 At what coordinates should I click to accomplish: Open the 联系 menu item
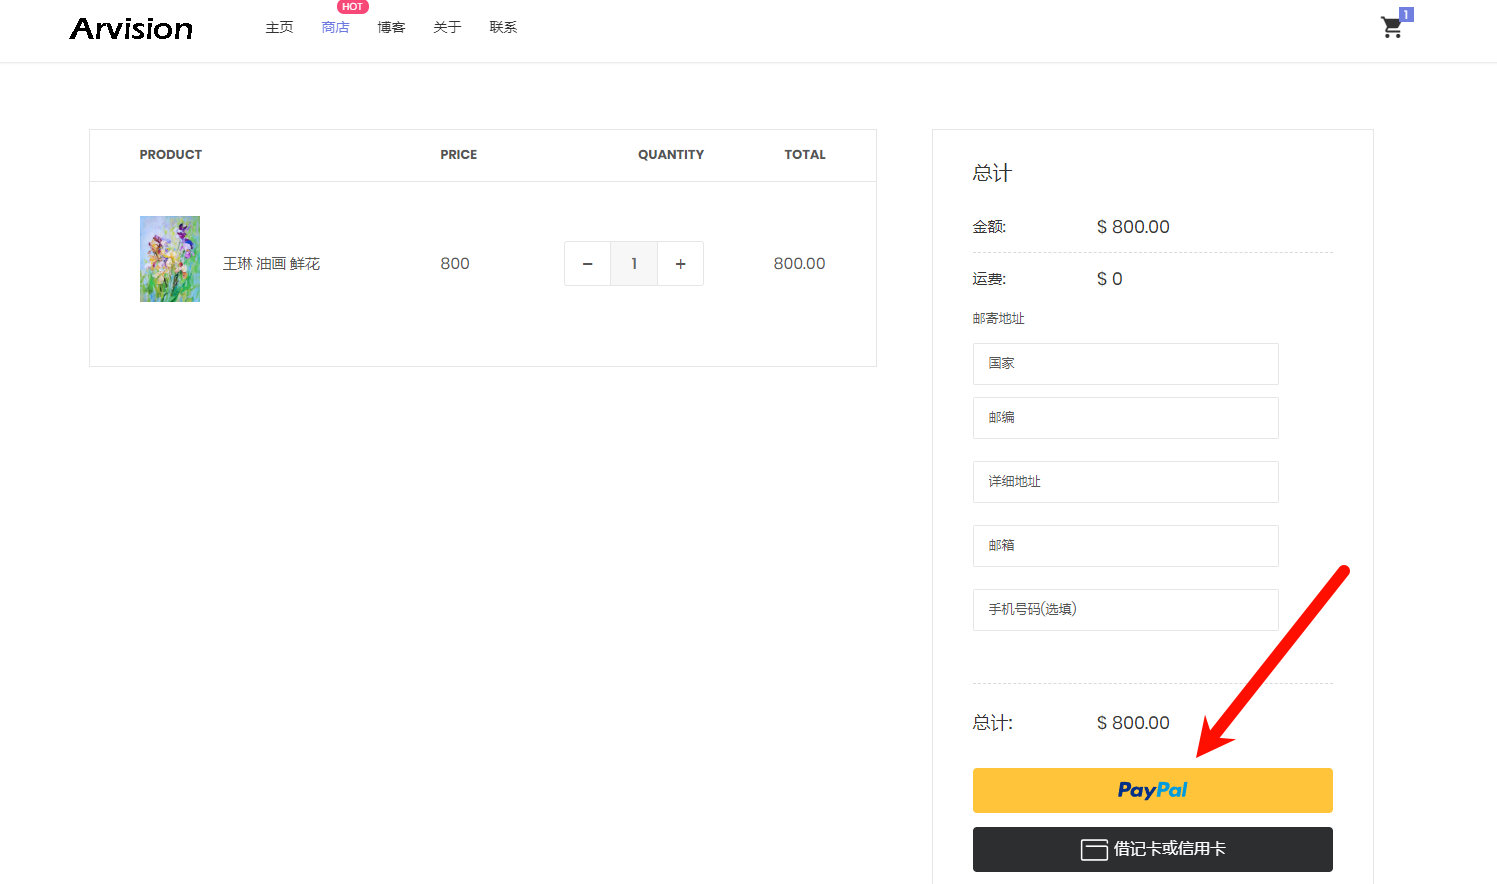[503, 28]
